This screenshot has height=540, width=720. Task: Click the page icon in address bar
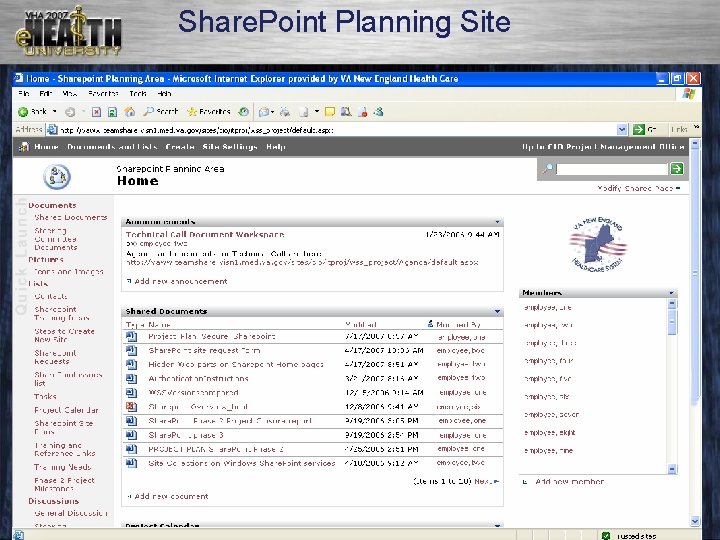tap(53, 130)
